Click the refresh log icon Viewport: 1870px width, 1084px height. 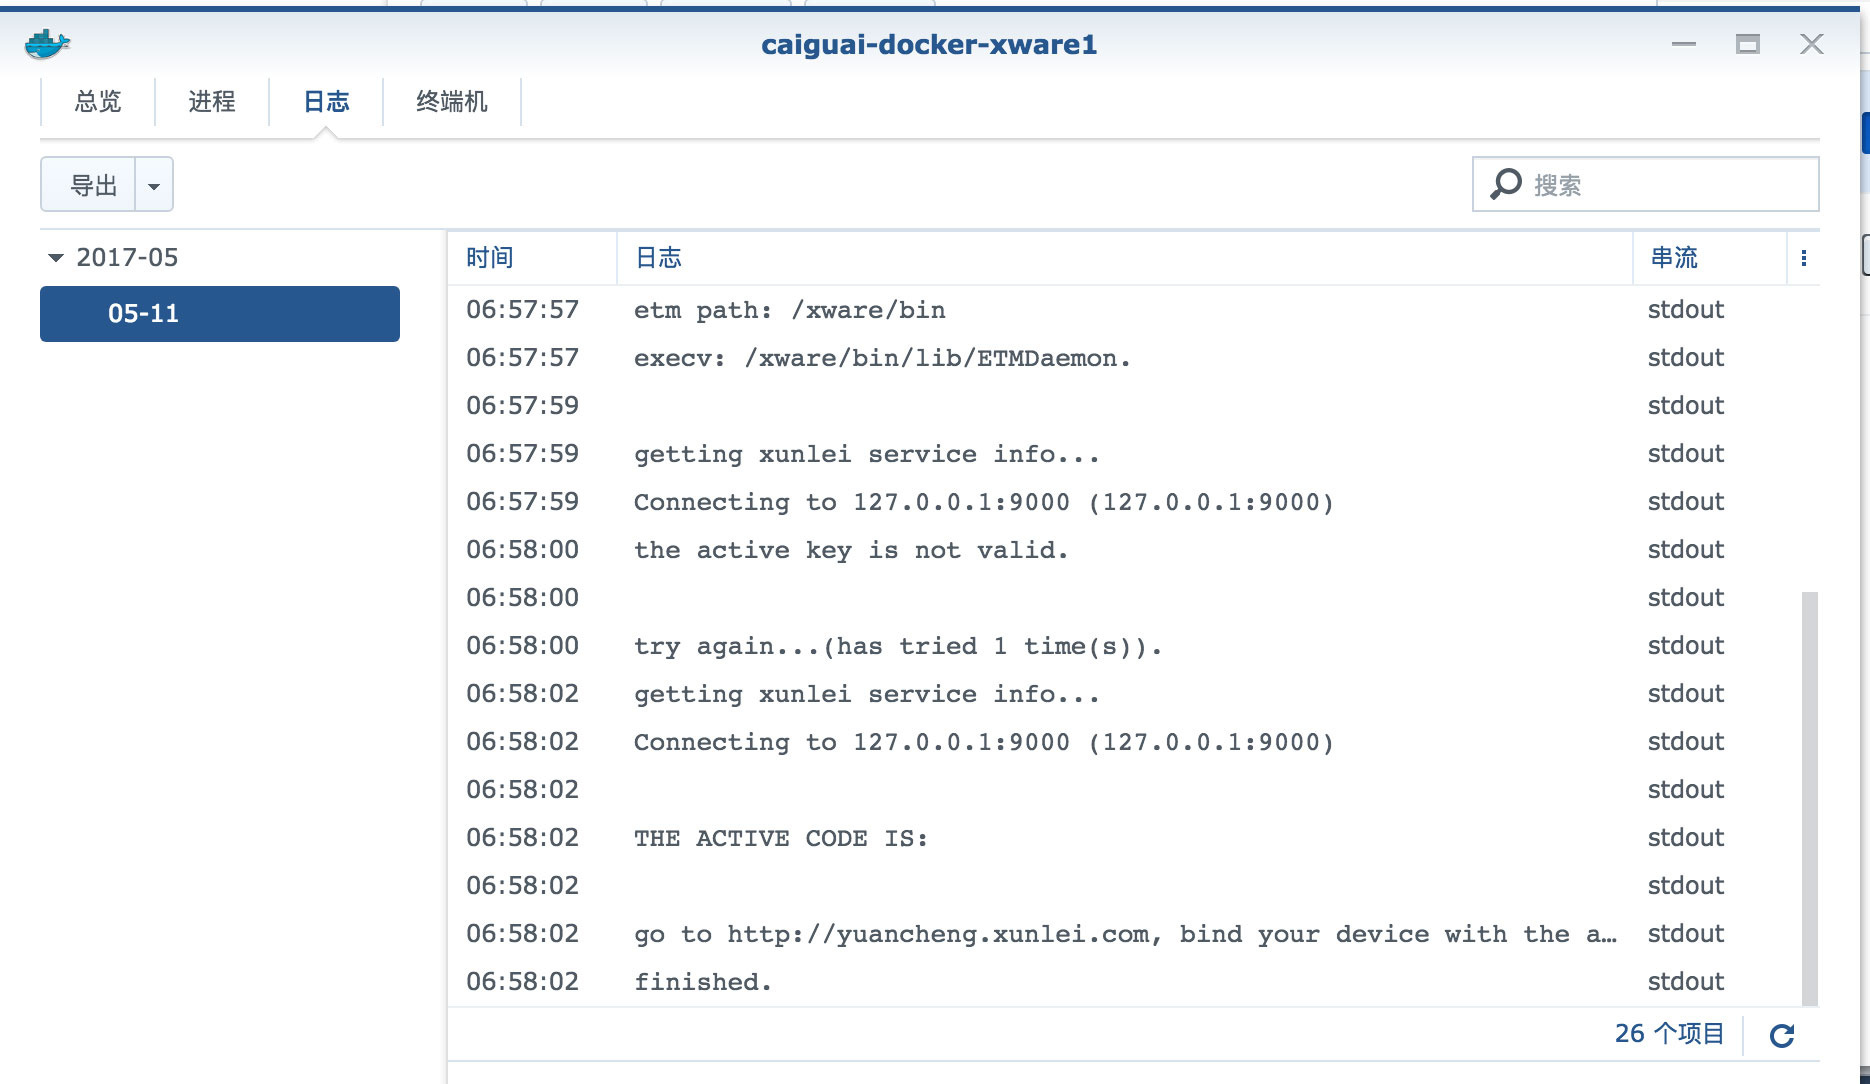1782,1035
